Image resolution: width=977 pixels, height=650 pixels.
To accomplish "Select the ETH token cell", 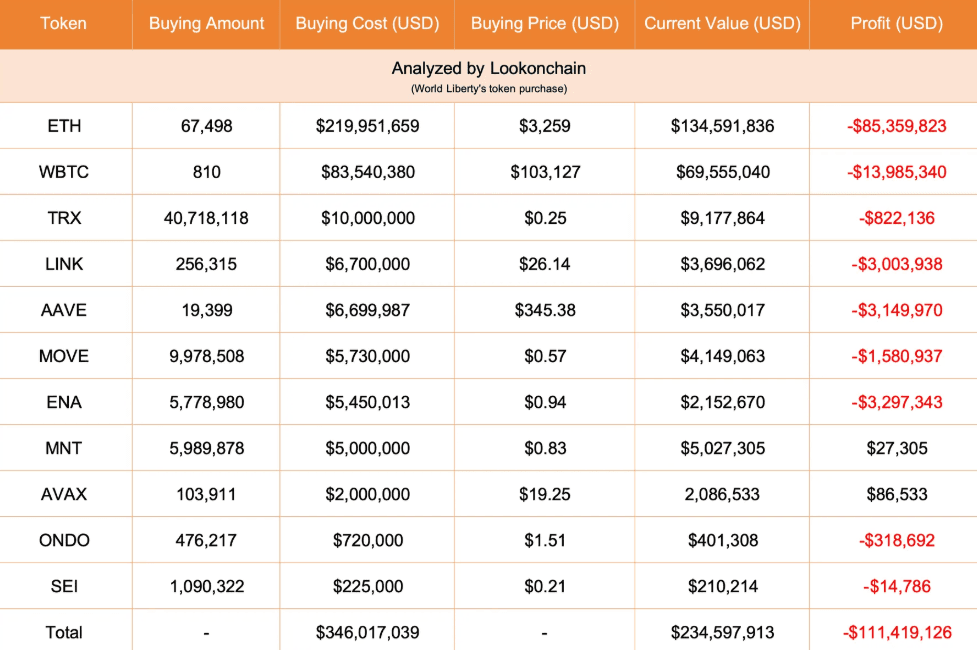I will 64,126.
